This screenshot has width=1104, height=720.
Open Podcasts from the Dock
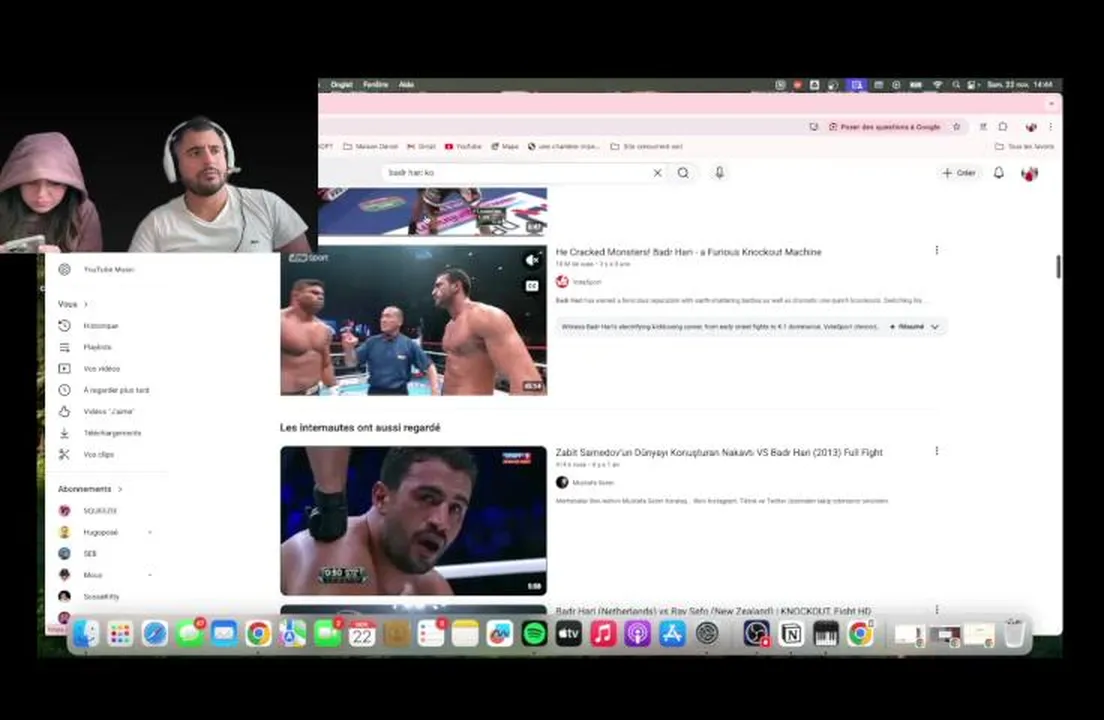[x=638, y=634]
